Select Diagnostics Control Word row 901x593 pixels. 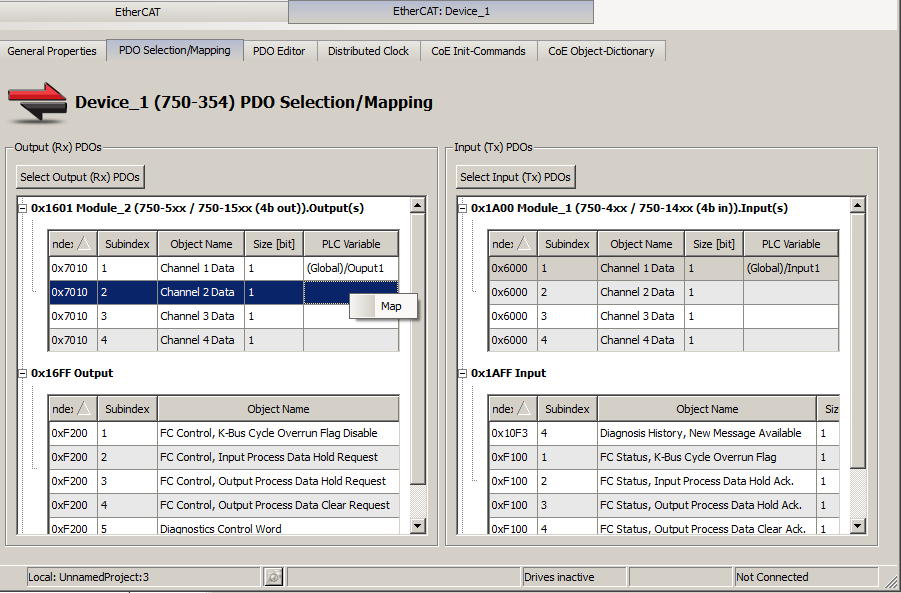224,527
